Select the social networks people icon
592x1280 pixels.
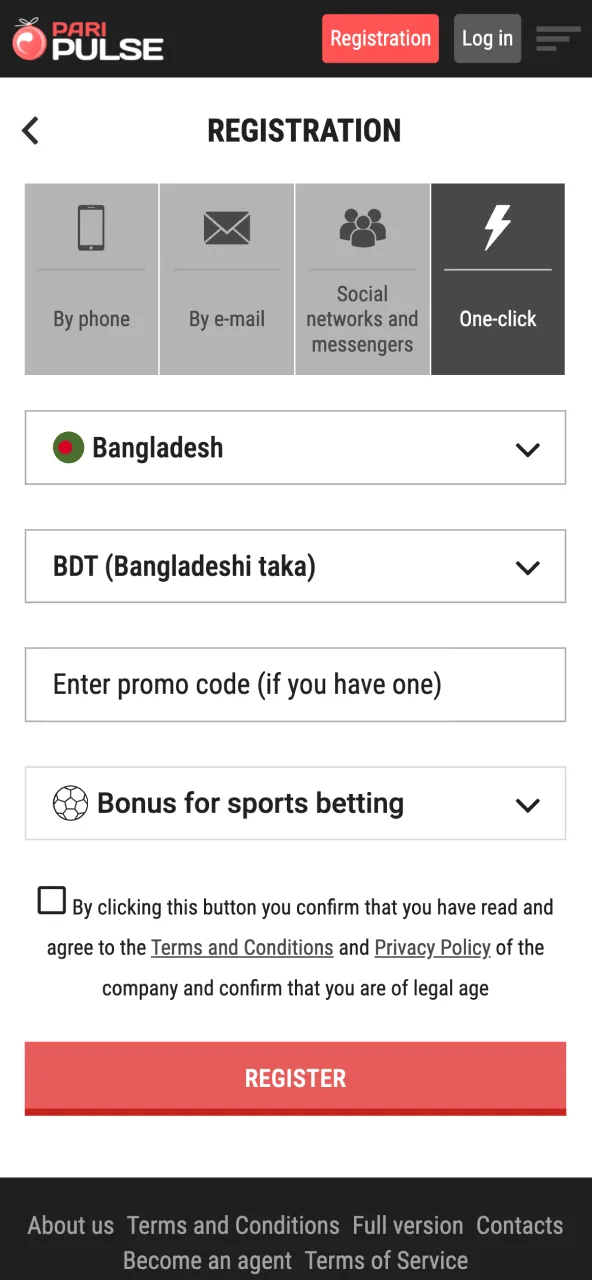362,226
